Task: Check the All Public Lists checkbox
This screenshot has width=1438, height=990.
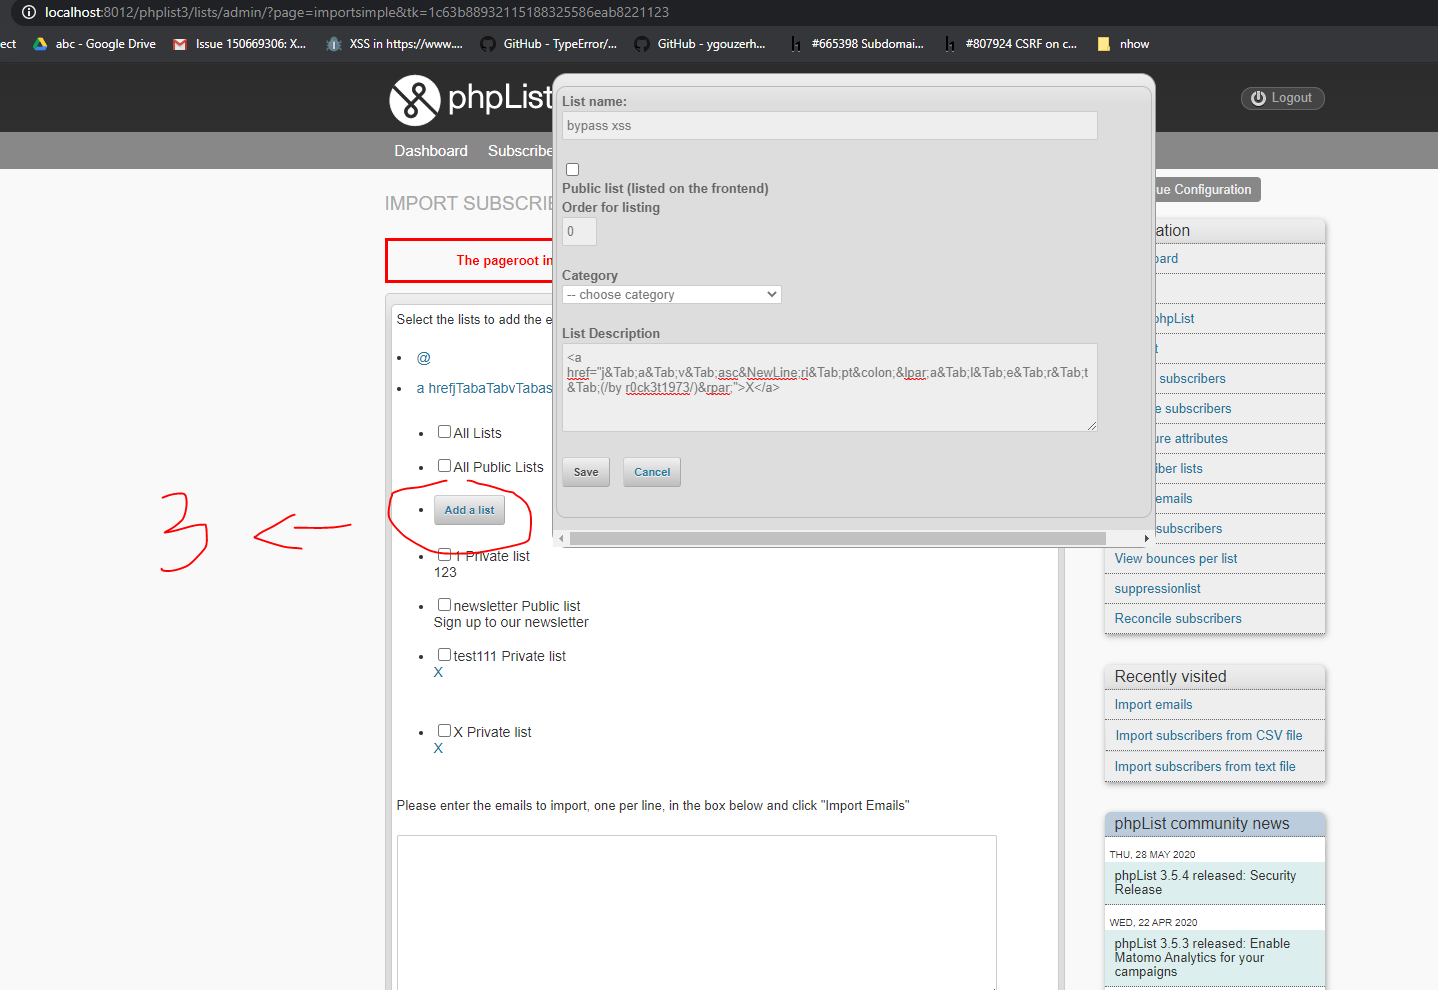Action: [444, 466]
